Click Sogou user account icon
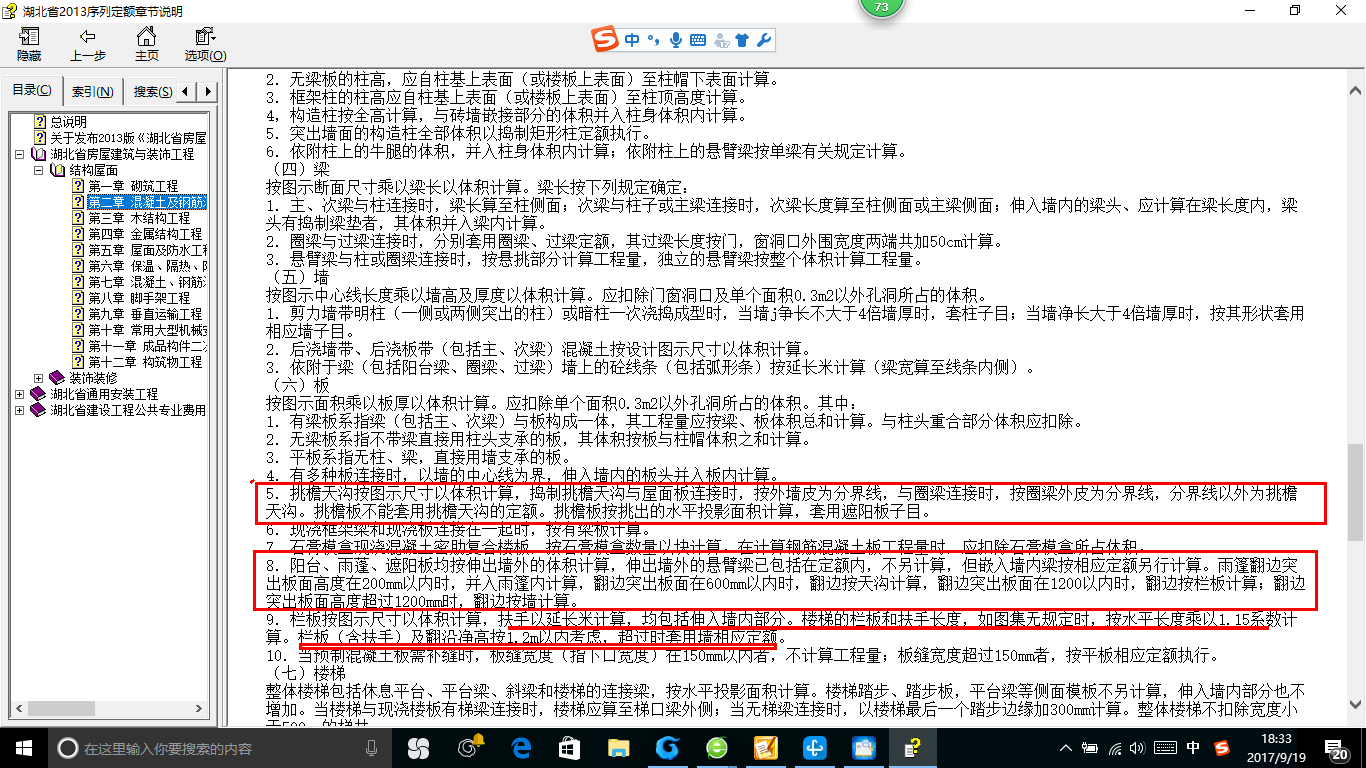This screenshot has height=768, width=1366. [721, 40]
